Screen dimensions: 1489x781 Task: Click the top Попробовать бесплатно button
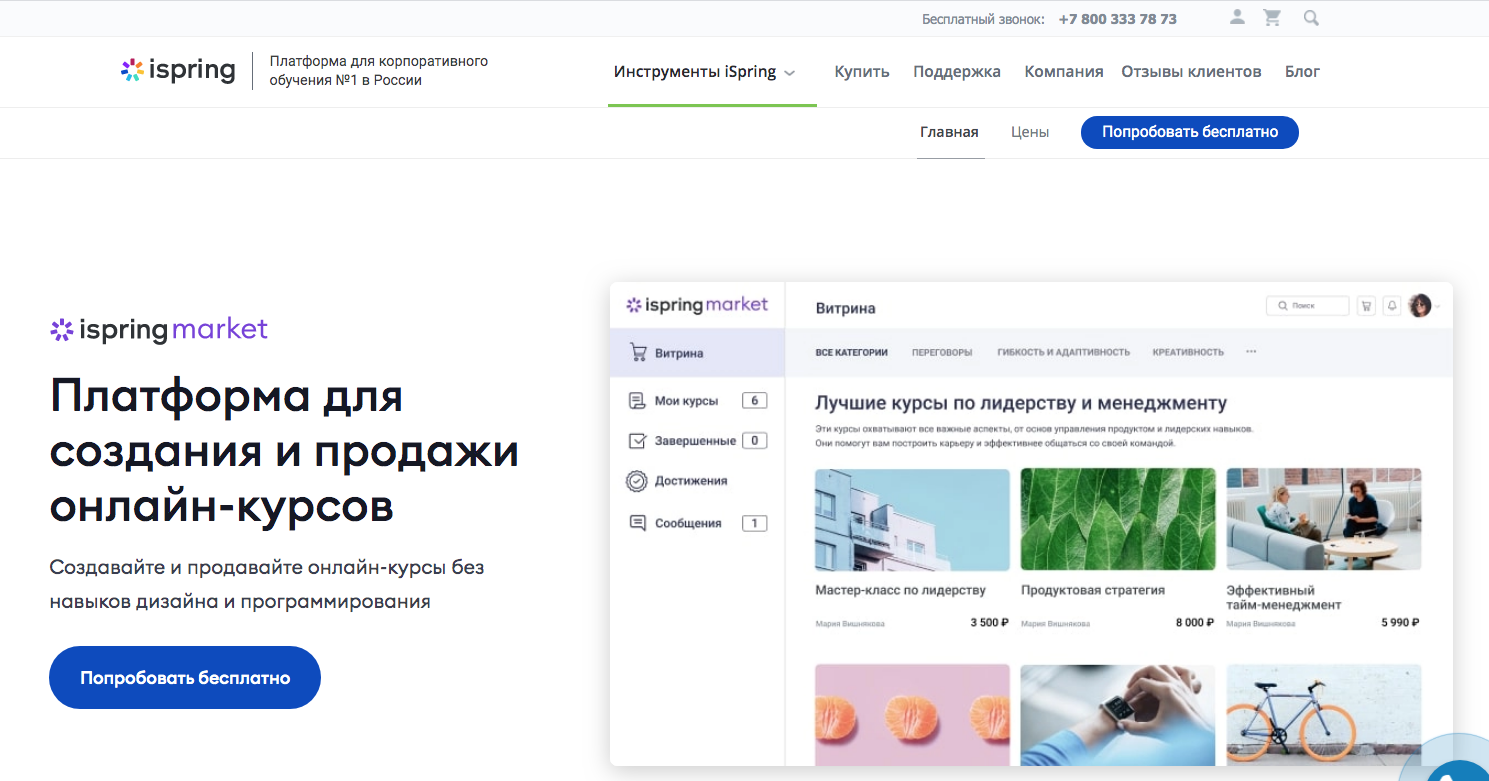click(x=1190, y=132)
